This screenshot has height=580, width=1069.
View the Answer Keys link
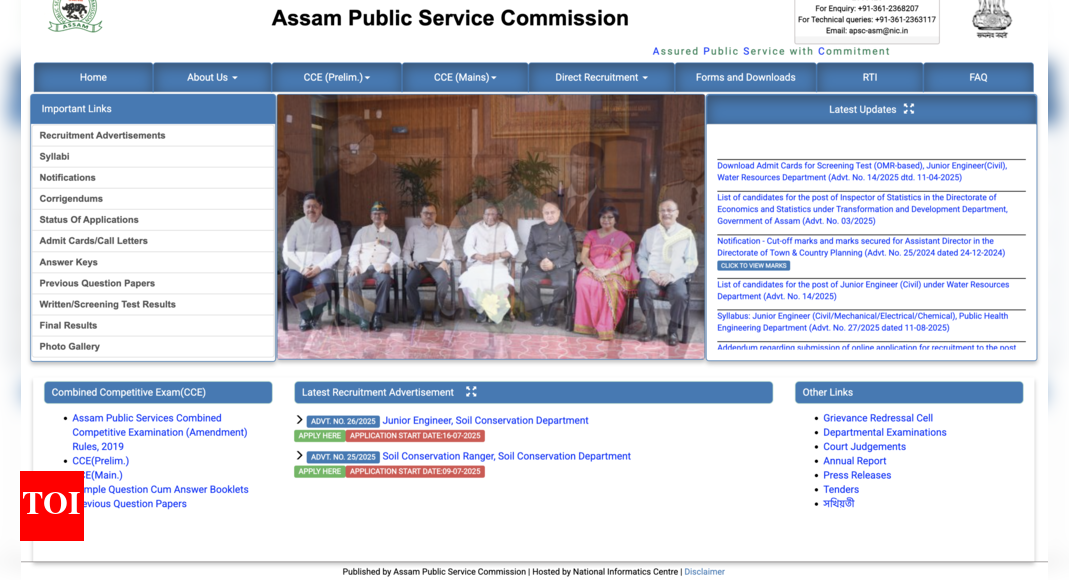68,262
